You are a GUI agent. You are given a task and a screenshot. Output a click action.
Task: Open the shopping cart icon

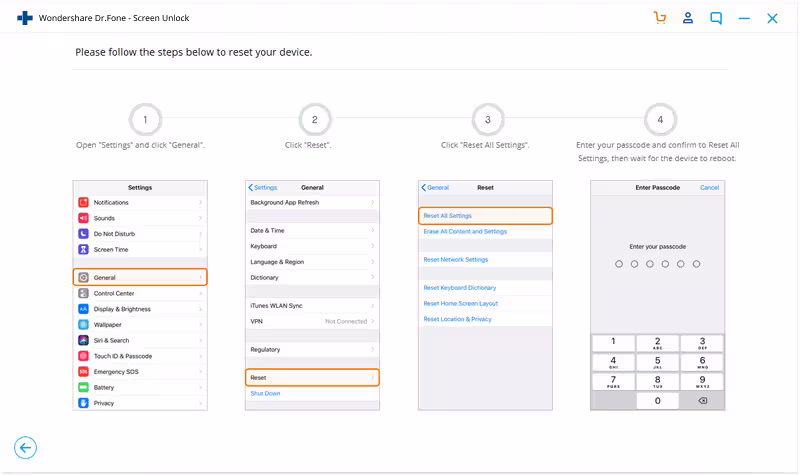(x=660, y=18)
